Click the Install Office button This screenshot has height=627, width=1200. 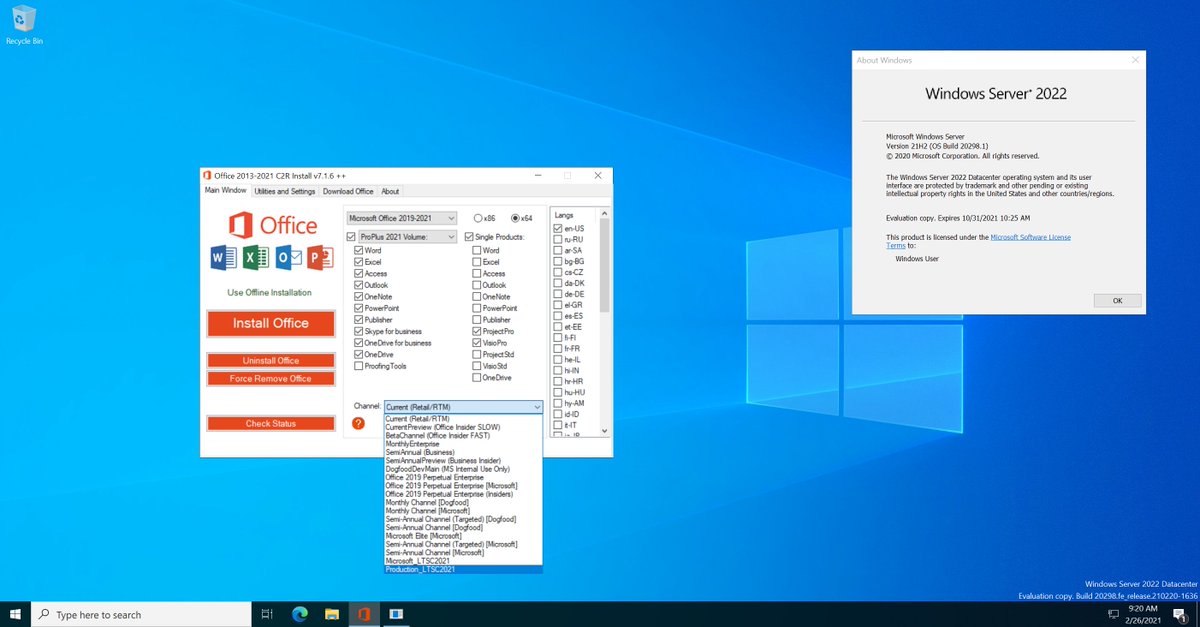point(270,323)
